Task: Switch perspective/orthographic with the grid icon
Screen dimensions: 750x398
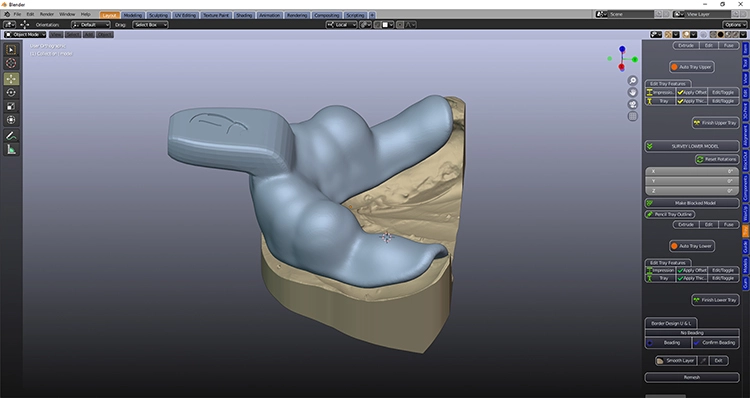Action: coord(632,116)
